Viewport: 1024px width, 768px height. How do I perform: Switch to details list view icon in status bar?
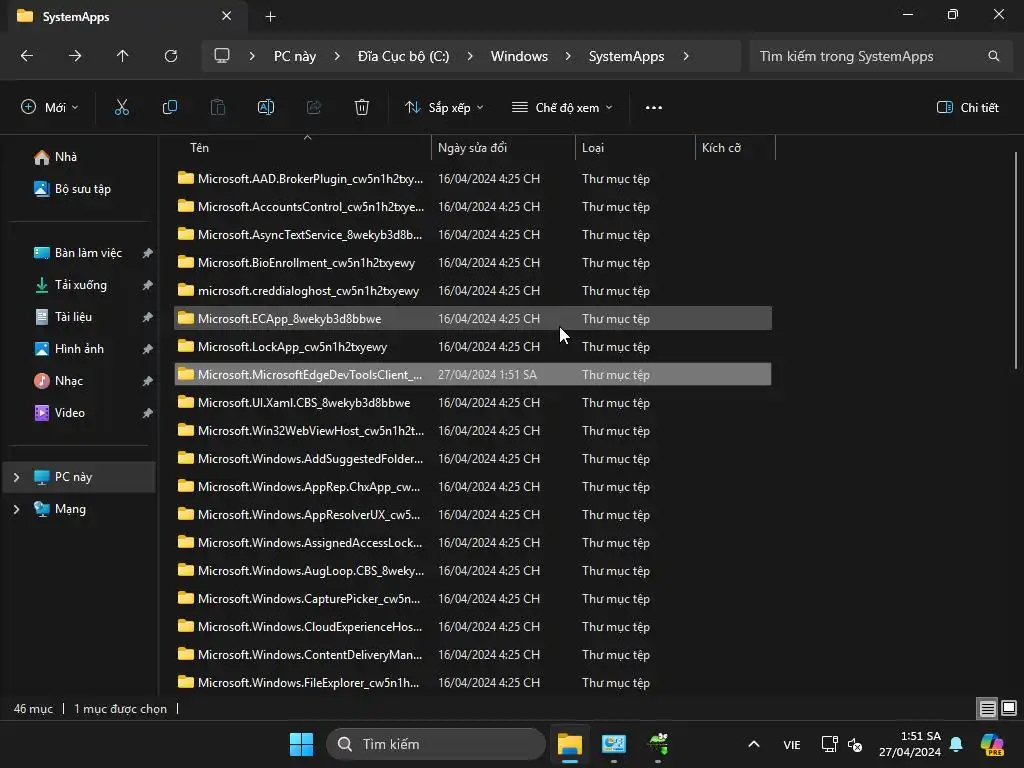point(987,709)
